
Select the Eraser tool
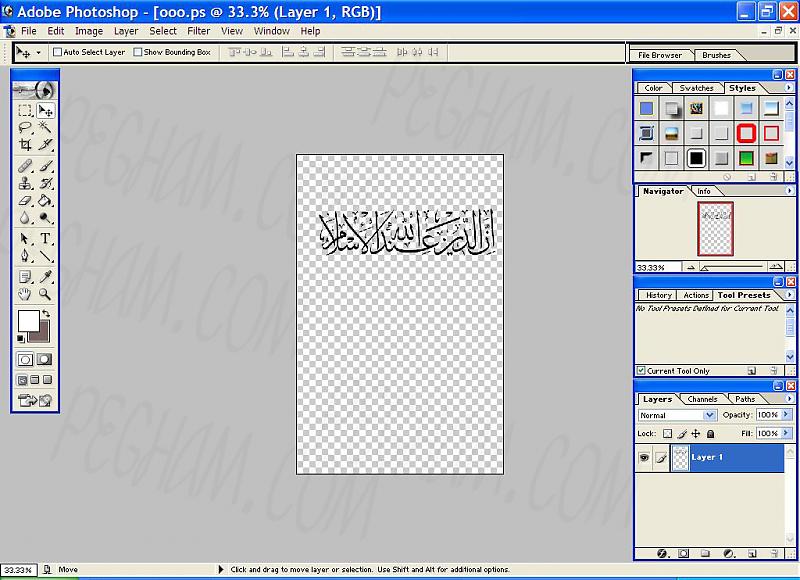[25, 200]
